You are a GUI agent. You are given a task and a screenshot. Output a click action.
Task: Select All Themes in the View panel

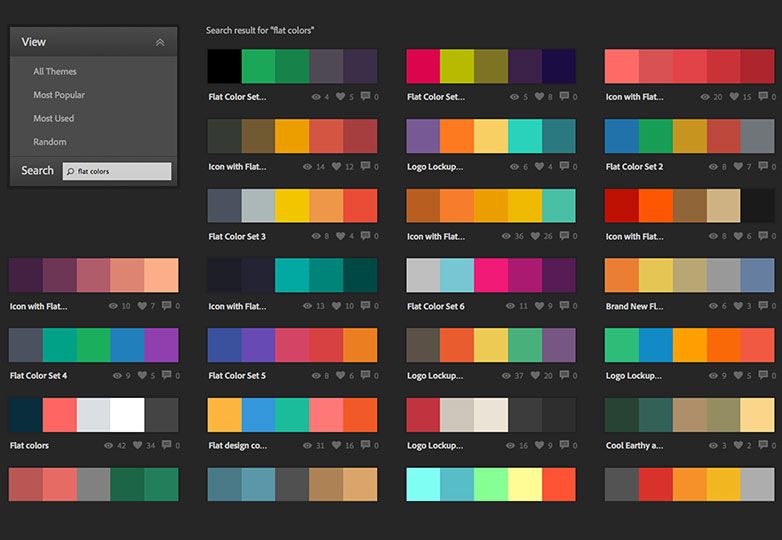tap(55, 72)
